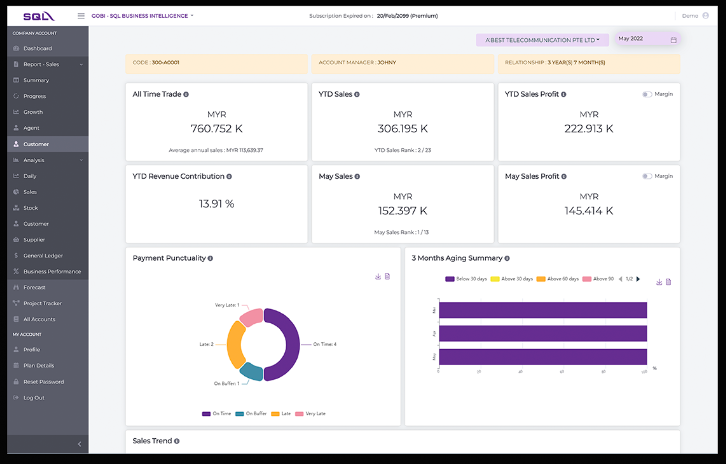Click the Profile icon under My Account

[16, 350]
